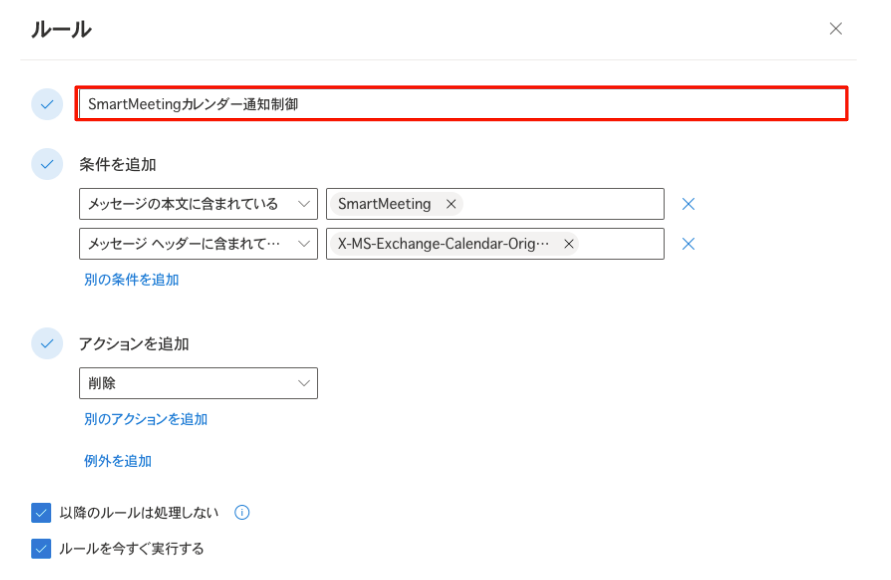Close the ルール dialog with the X

(x=835, y=29)
